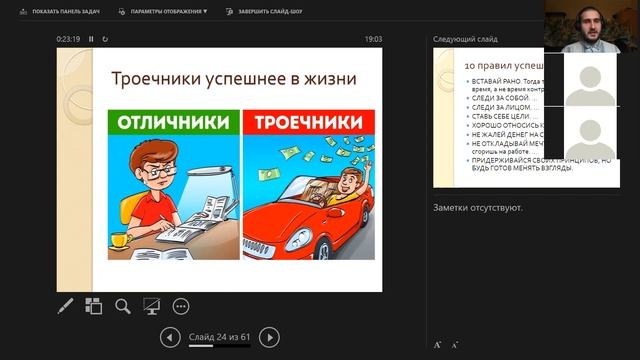640x360 pixels.
Task: Click the presenter webcam video tile
Action: pos(592,26)
